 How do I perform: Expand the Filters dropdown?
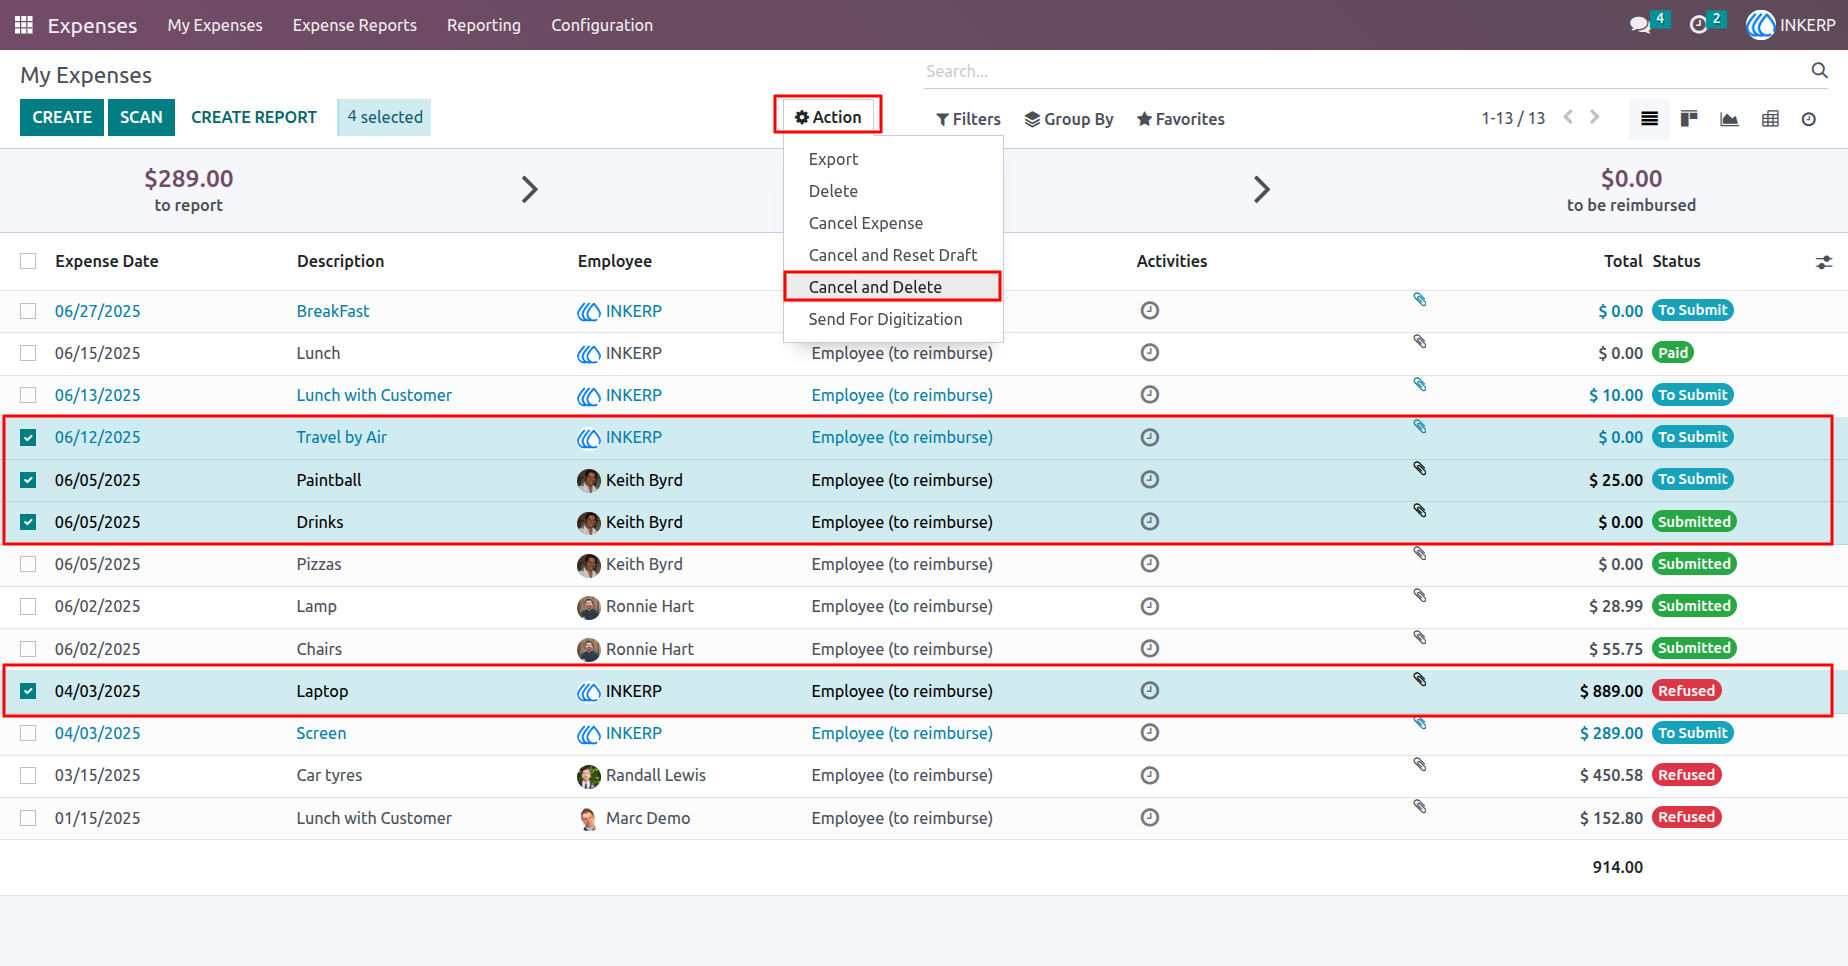click(968, 119)
